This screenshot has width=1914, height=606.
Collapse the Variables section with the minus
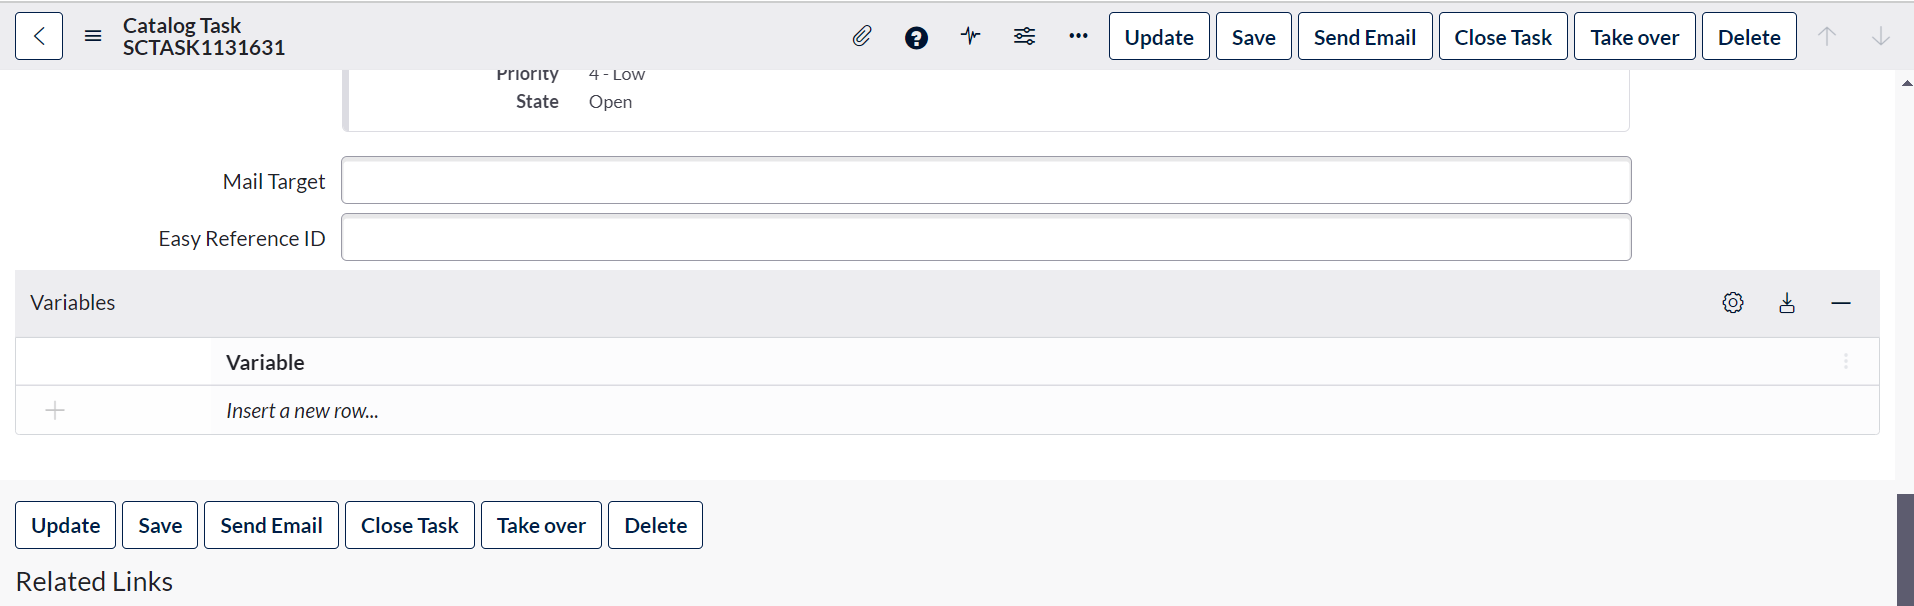[1841, 302]
